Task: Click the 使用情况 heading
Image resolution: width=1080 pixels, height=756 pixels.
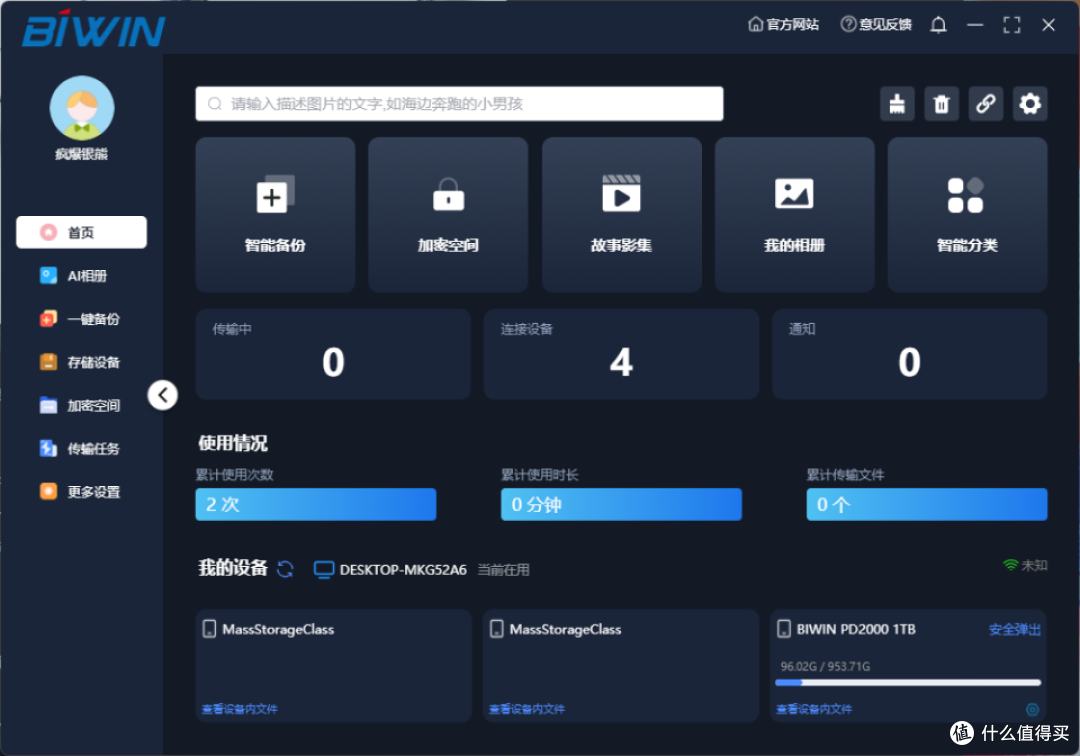Action: click(x=233, y=443)
